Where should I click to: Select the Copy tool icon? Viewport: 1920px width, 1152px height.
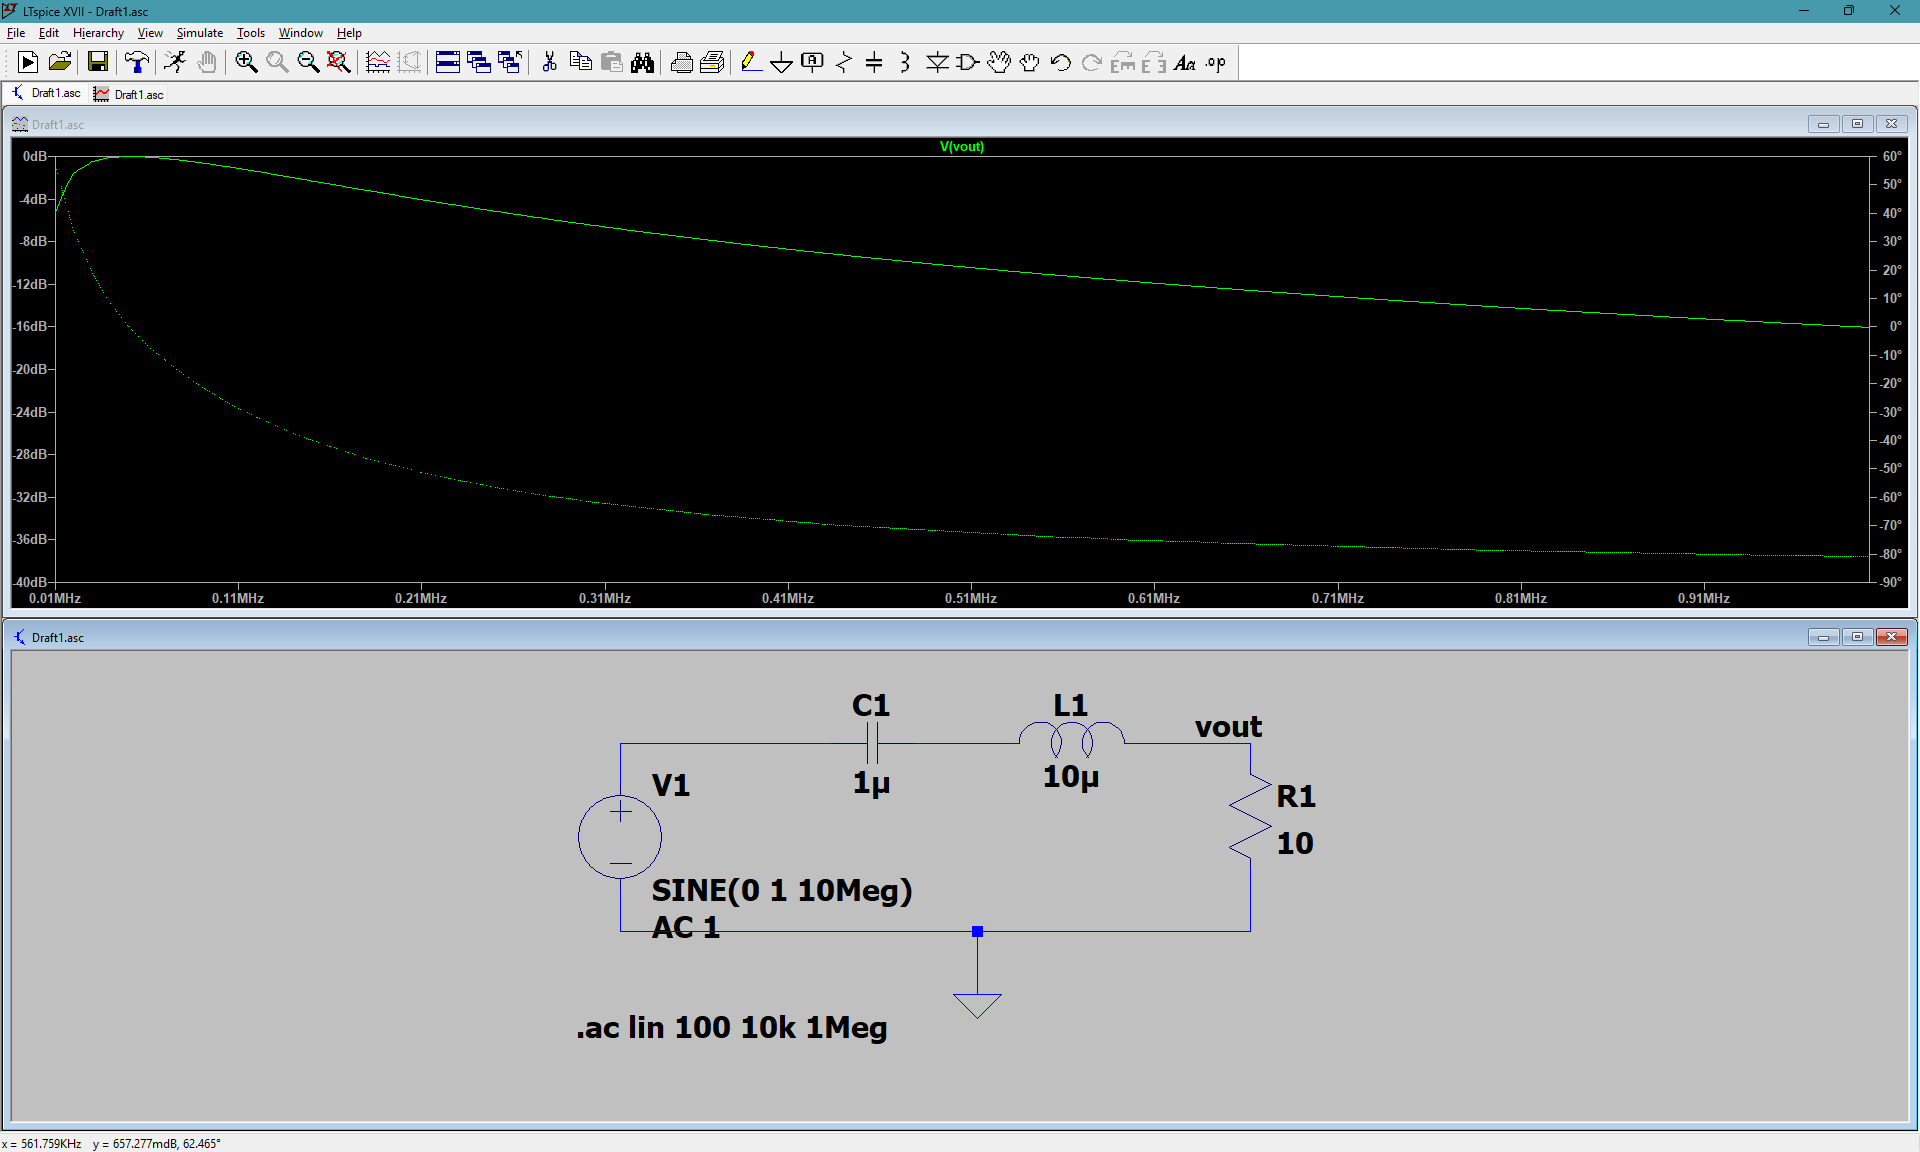[x=580, y=62]
